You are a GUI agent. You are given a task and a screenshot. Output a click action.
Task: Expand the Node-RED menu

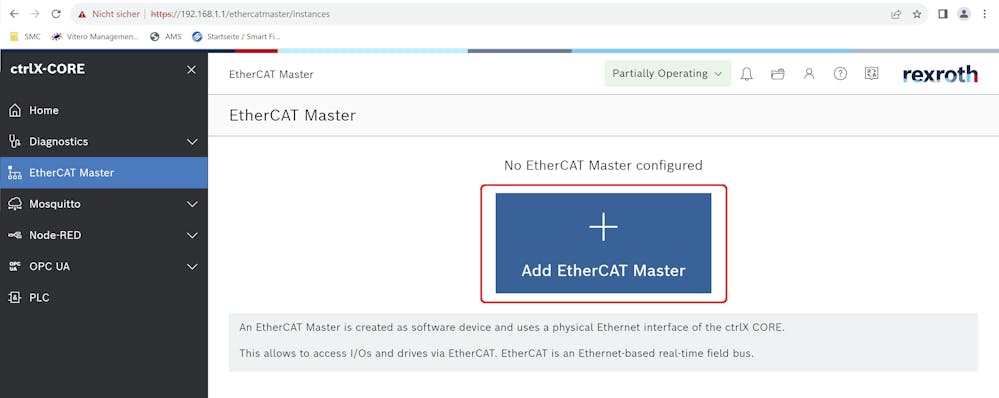tap(104, 235)
